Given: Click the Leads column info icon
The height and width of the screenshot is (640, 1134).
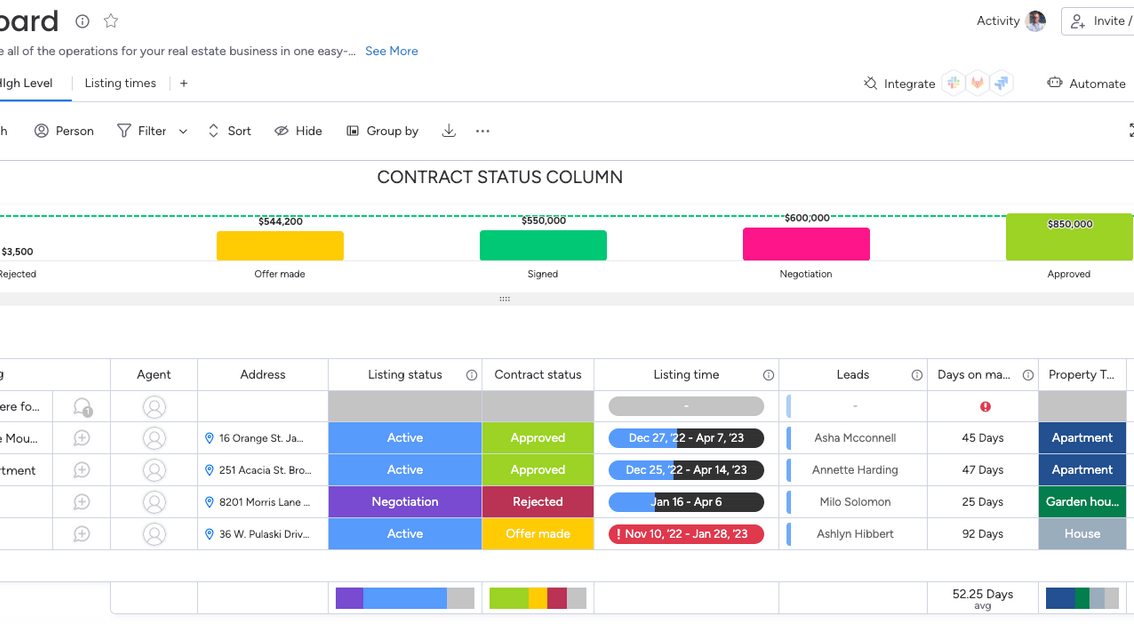Looking at the screenshot, I should [x=916, y=375].
